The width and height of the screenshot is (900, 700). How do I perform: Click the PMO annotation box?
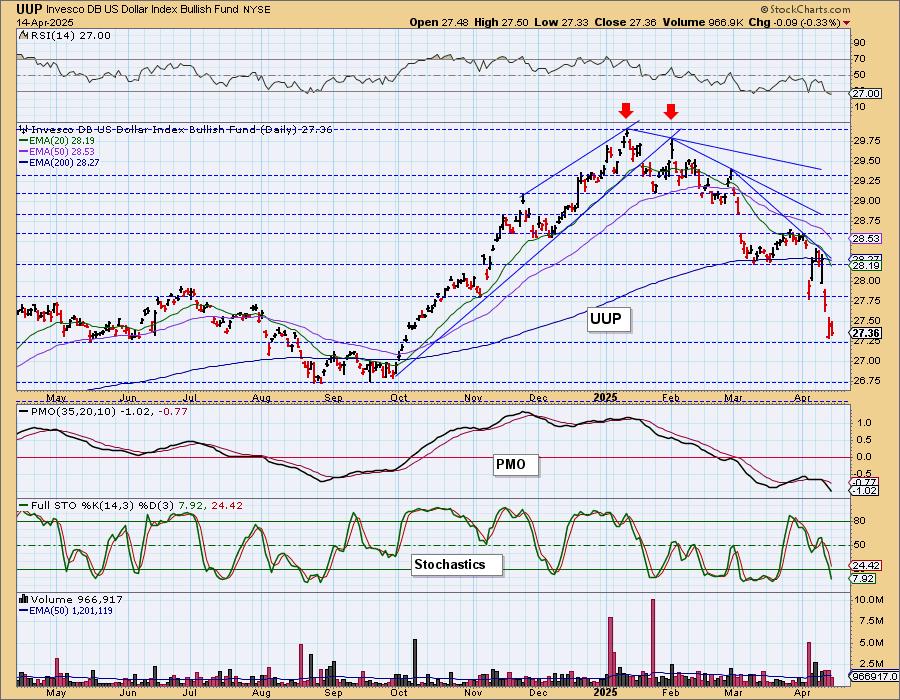coord(515,464)
